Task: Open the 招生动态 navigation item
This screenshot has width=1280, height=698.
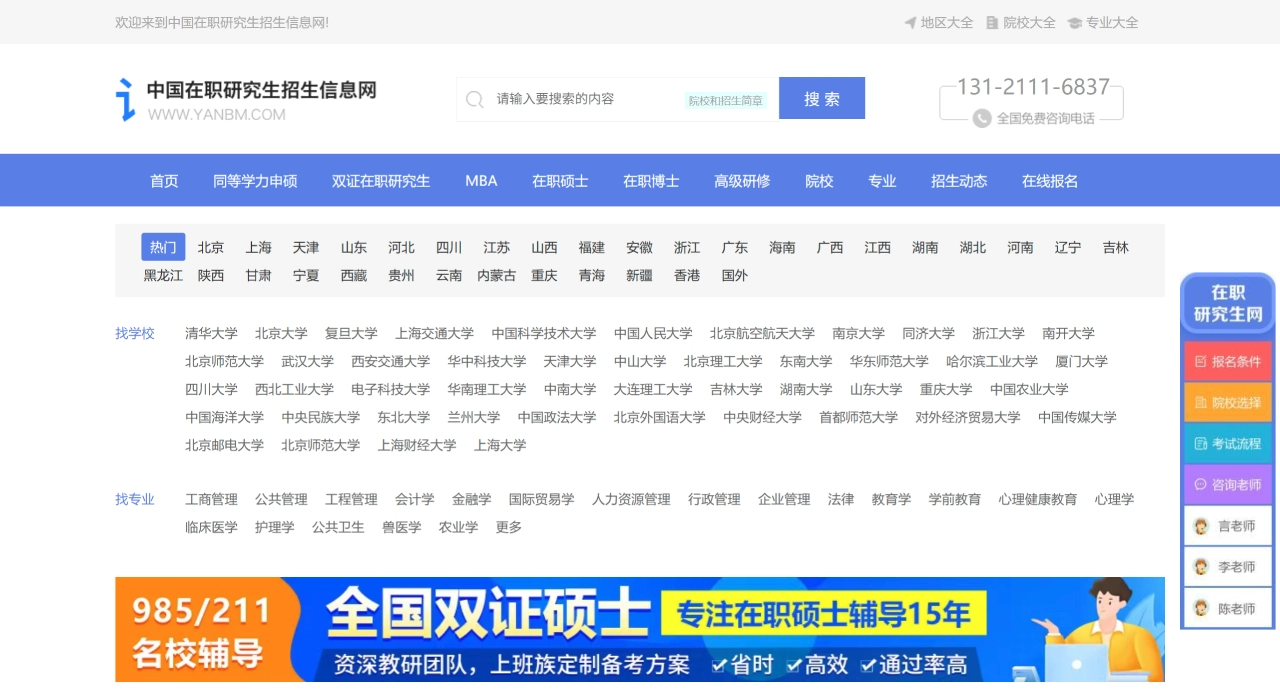Action: pyautogui.click(x=959, y=181)
